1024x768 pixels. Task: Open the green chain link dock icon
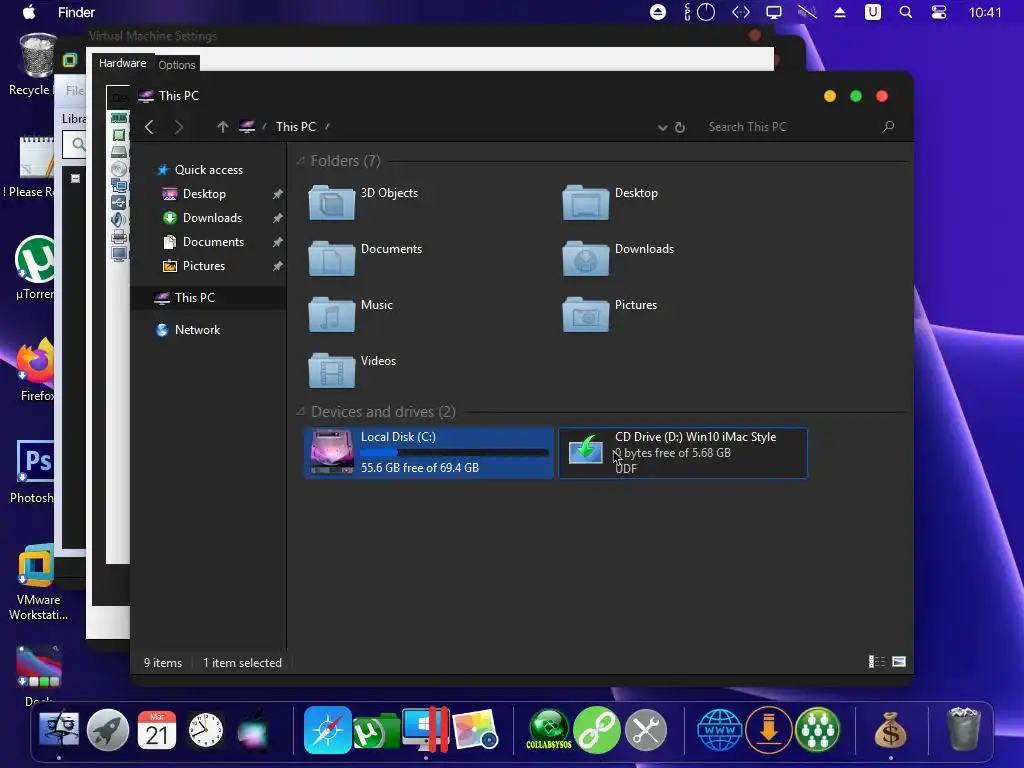coord(597,729)
